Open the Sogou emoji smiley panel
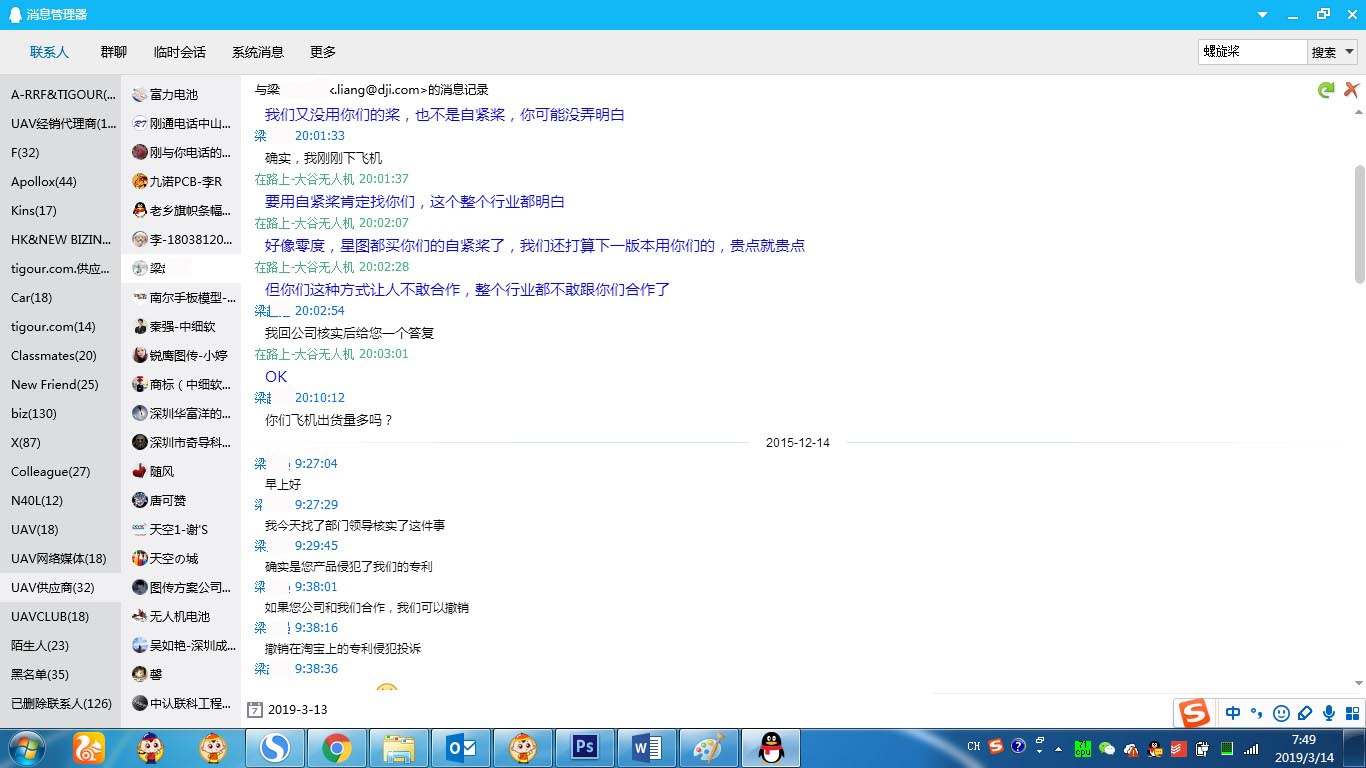The image size is (1366, 768). [x=1281, y=713]
